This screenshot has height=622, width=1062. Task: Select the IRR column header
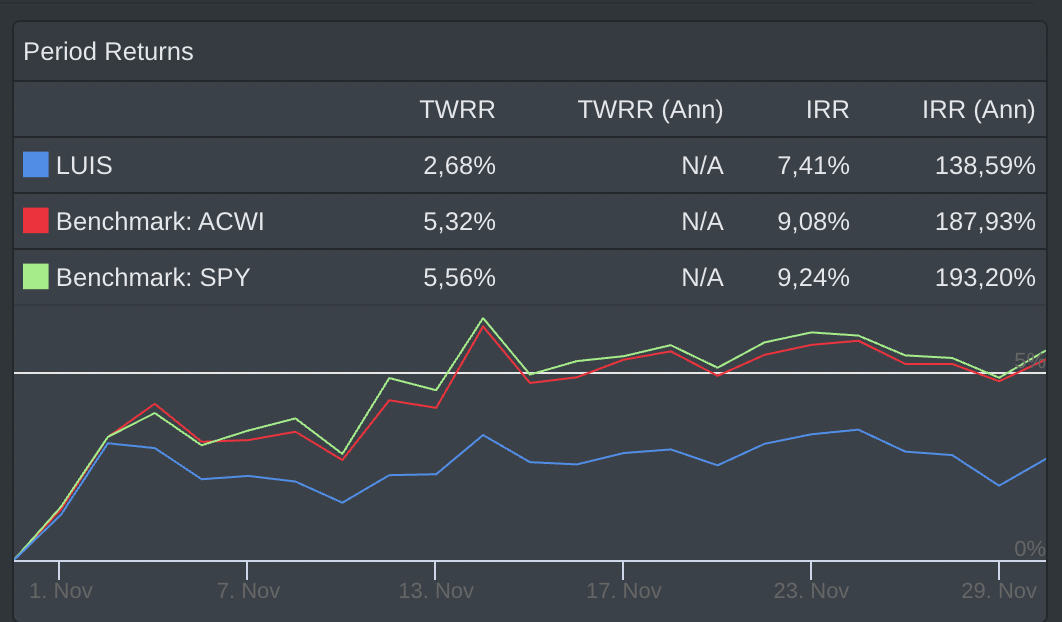pos(827,110)
